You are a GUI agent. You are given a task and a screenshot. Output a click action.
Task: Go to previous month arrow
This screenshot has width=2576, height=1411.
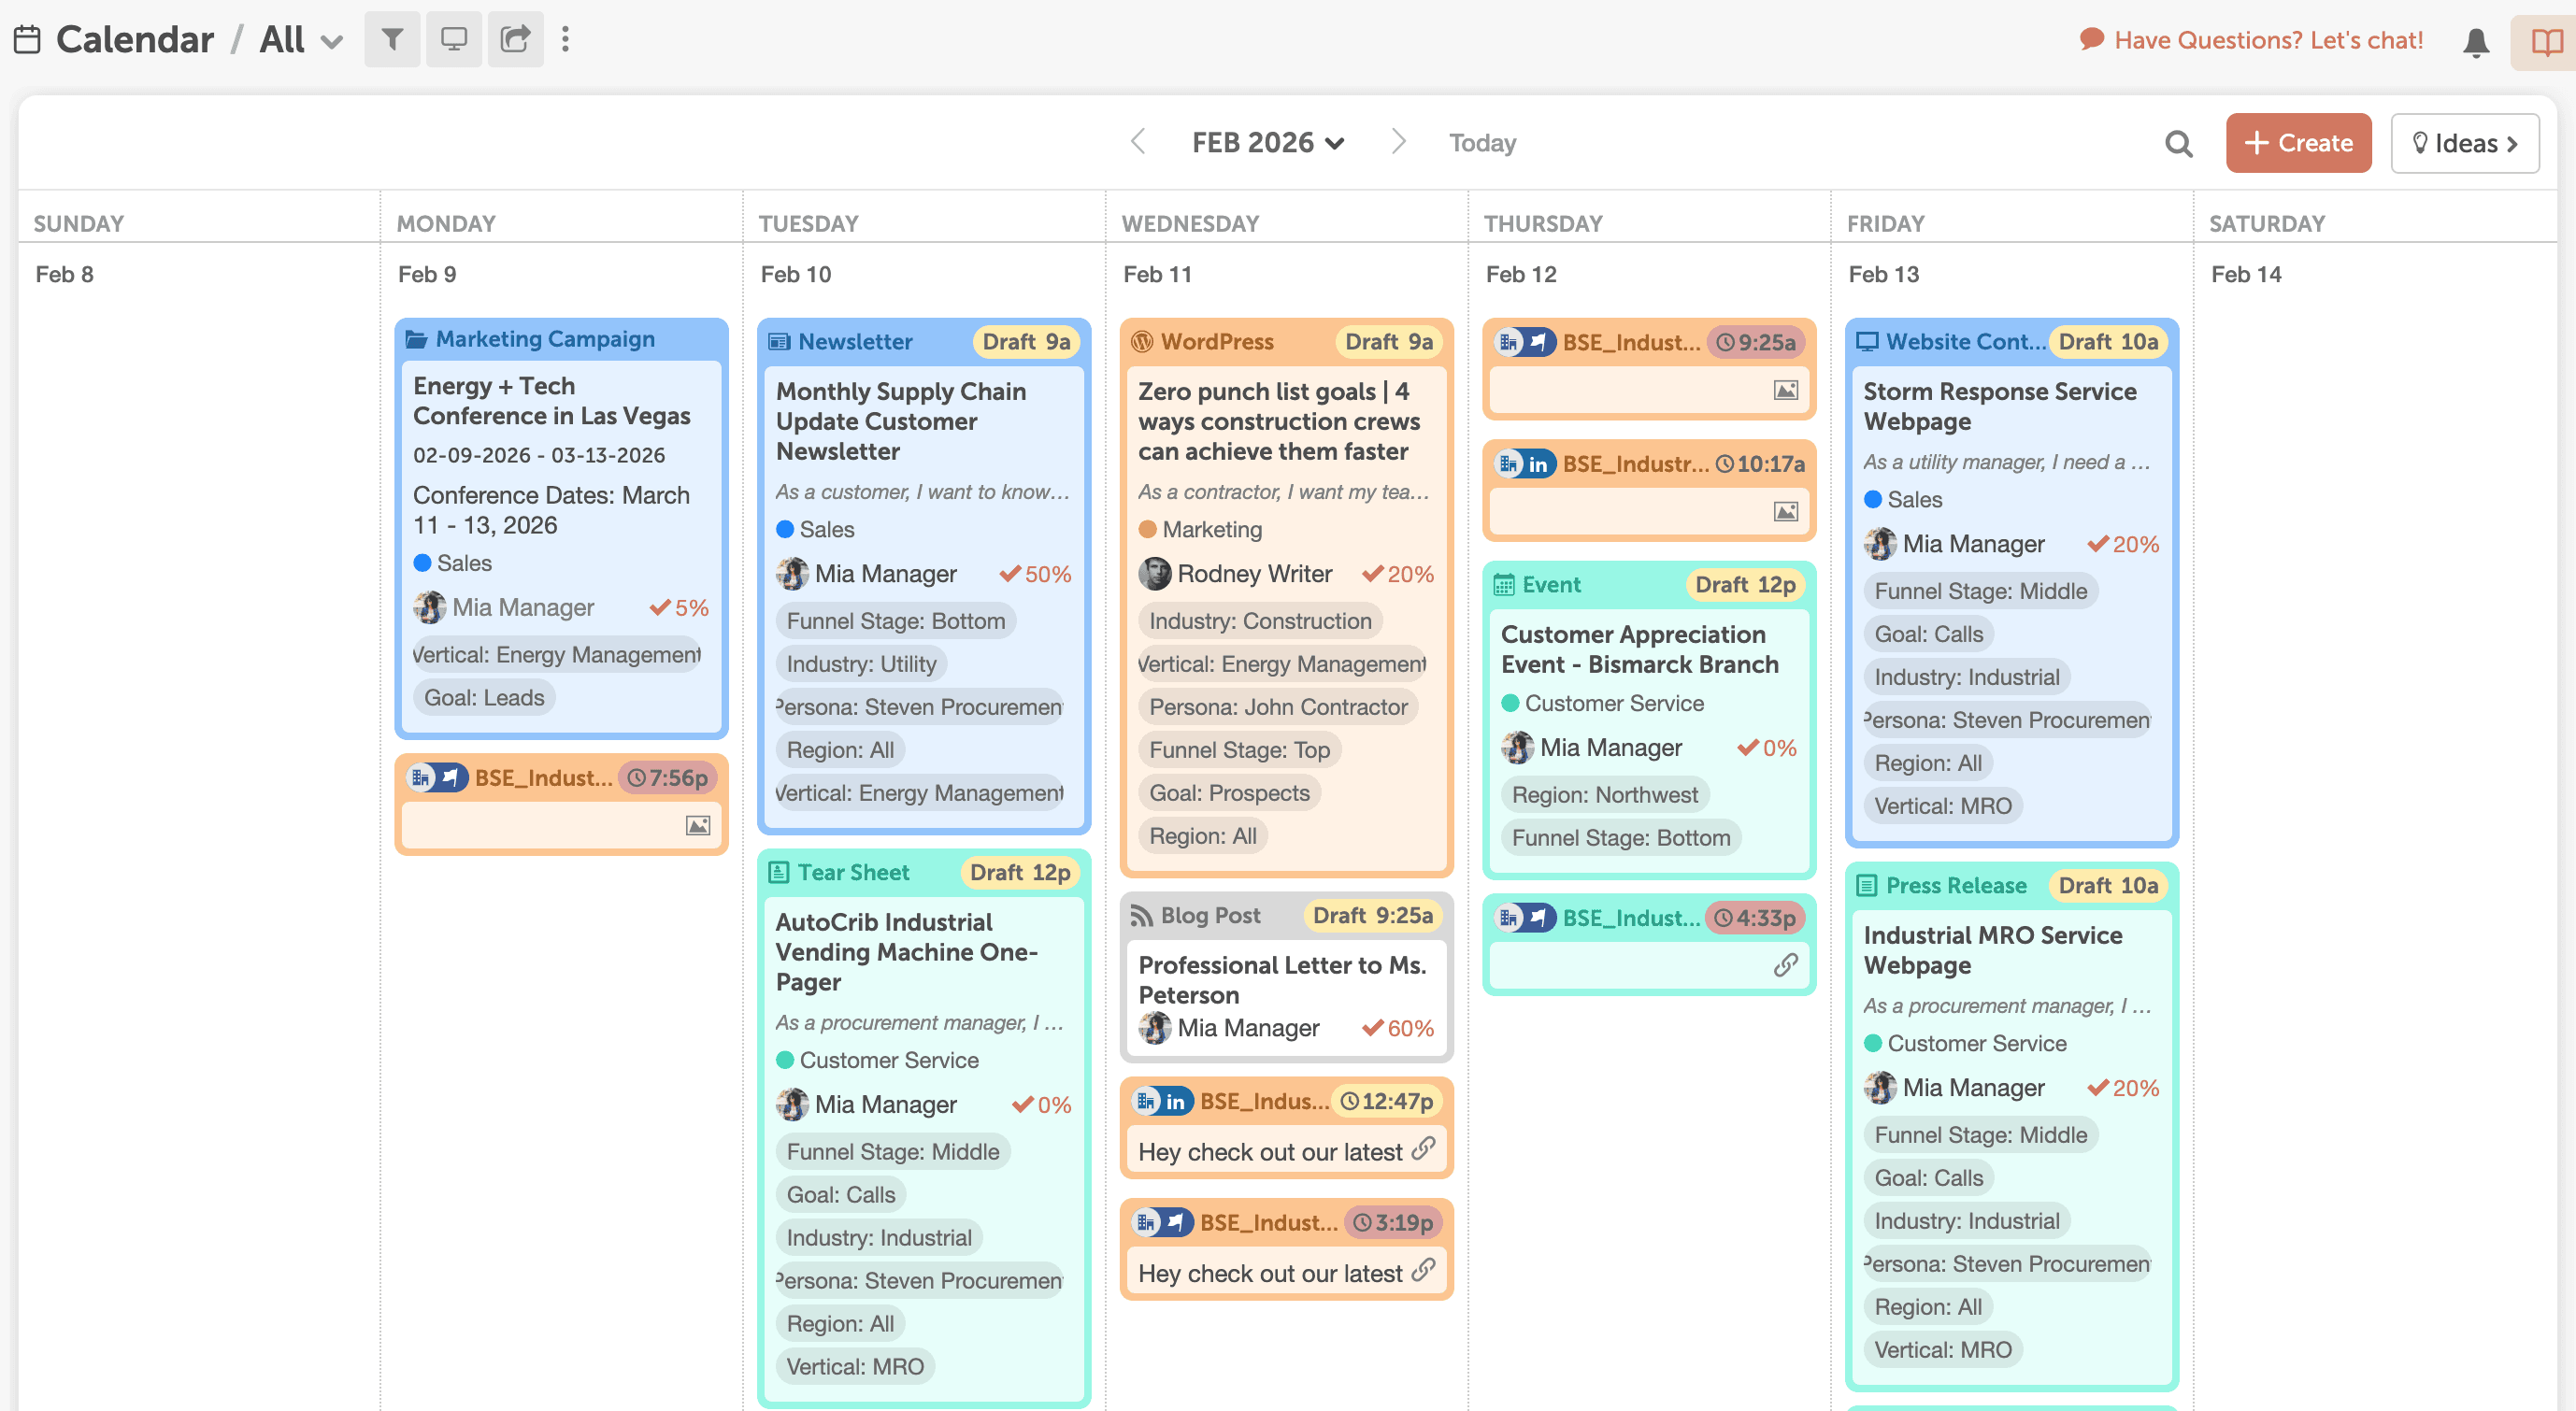click(1137, 142)
